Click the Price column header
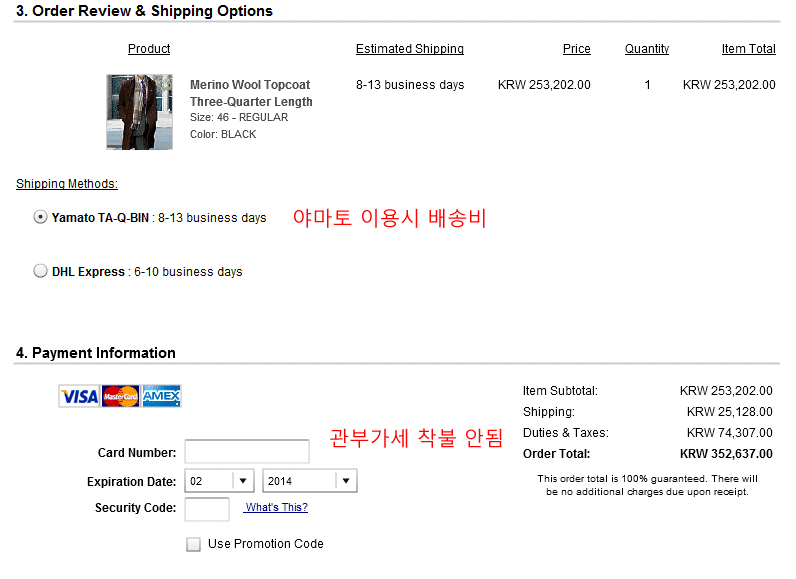The image size is (796, 579). coord(577,49)
